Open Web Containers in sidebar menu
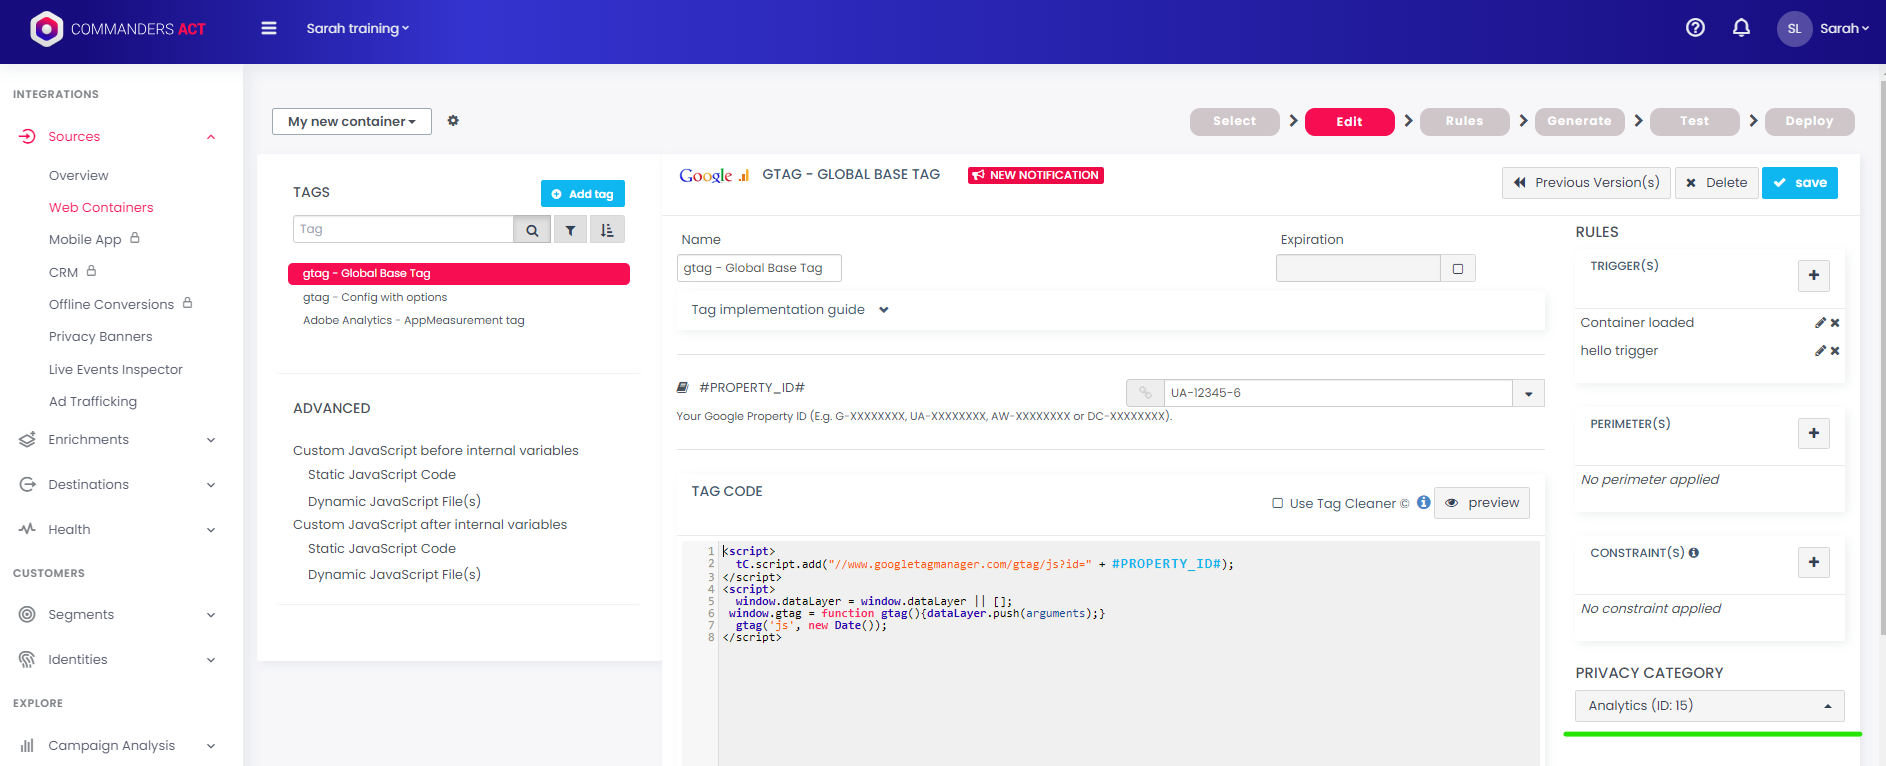 point(101,208)
